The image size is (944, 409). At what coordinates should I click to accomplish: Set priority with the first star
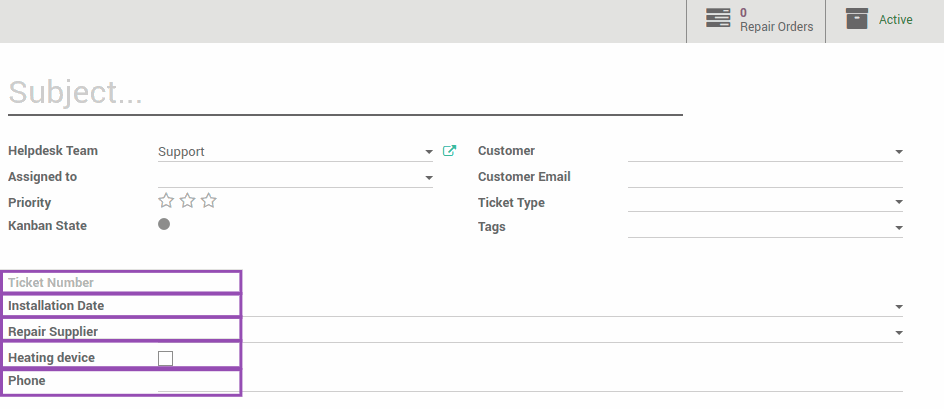tap(166, 201)
